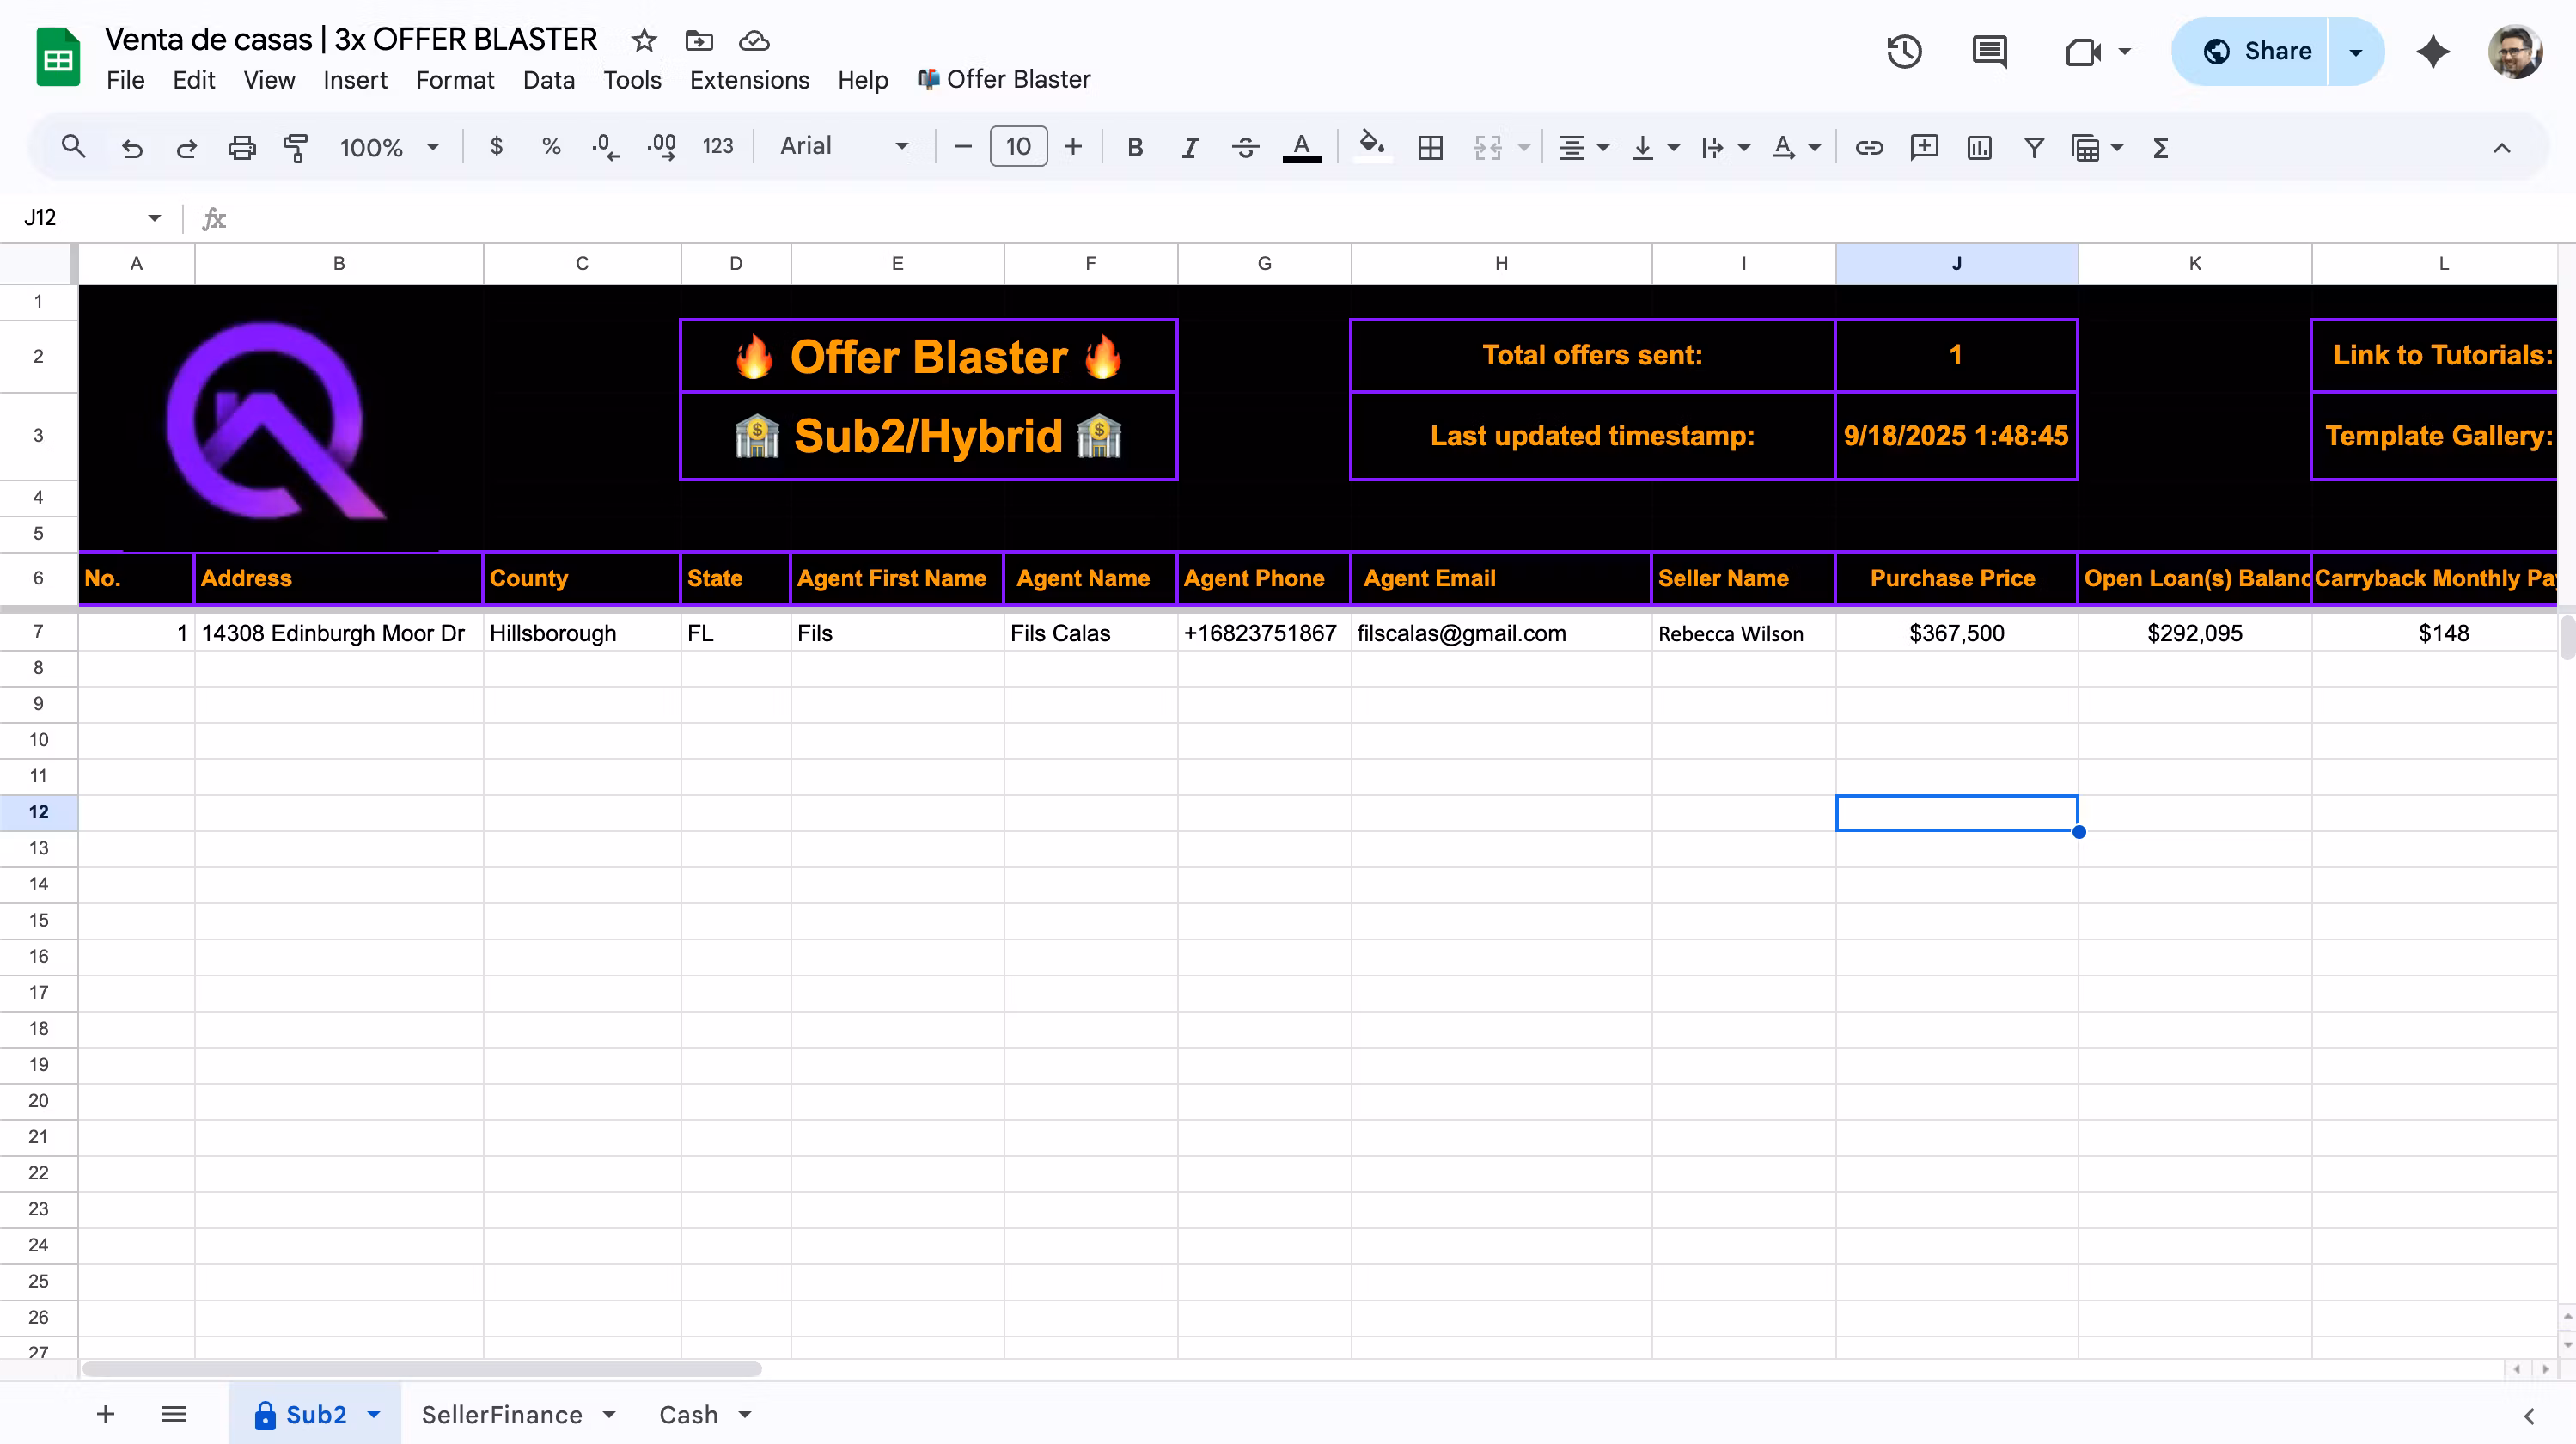The width and height of the screenshot is (2576, 1444).
Task: Toggle strikethrough formatting
Action: (x=1245, y=148)
